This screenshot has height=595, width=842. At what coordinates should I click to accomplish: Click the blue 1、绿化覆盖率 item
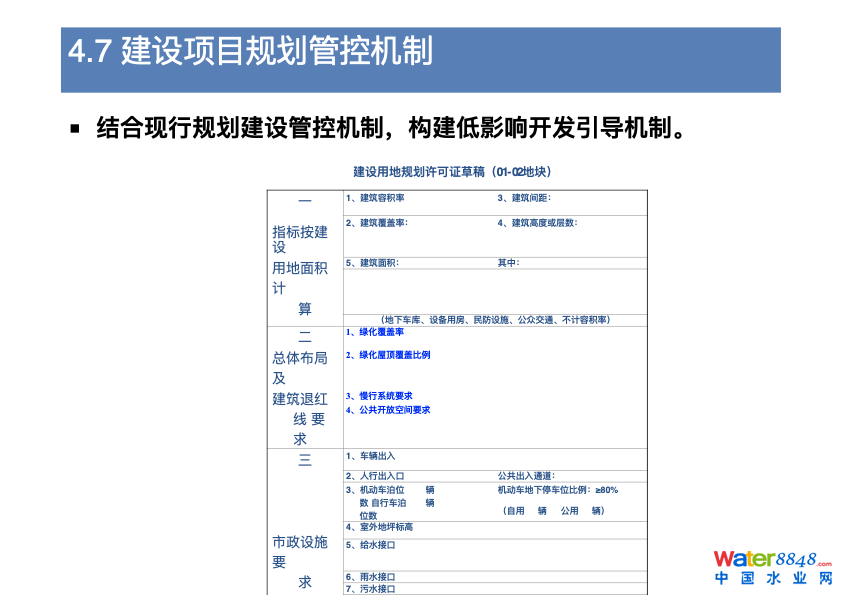tap(375, 332)
